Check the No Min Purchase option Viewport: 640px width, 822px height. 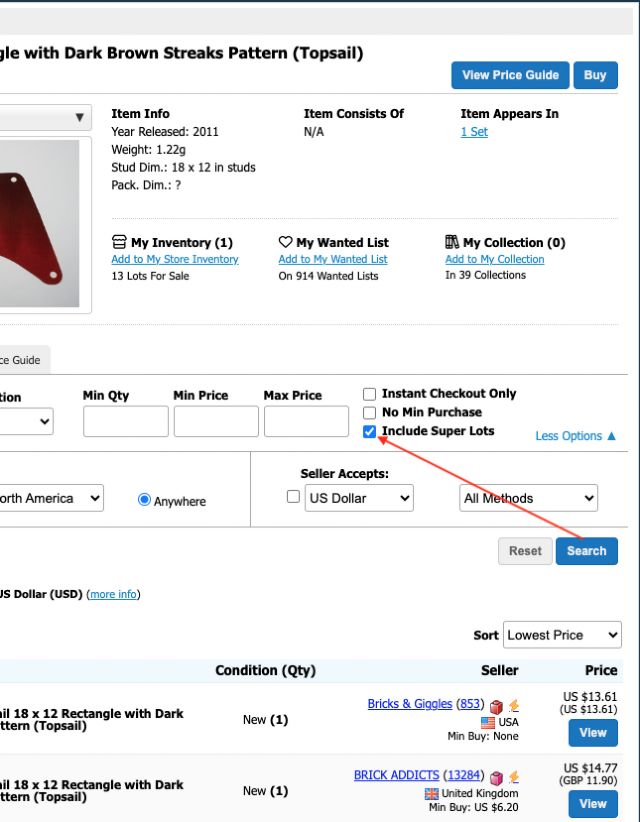pyautogui.click(x=370, y=412)
